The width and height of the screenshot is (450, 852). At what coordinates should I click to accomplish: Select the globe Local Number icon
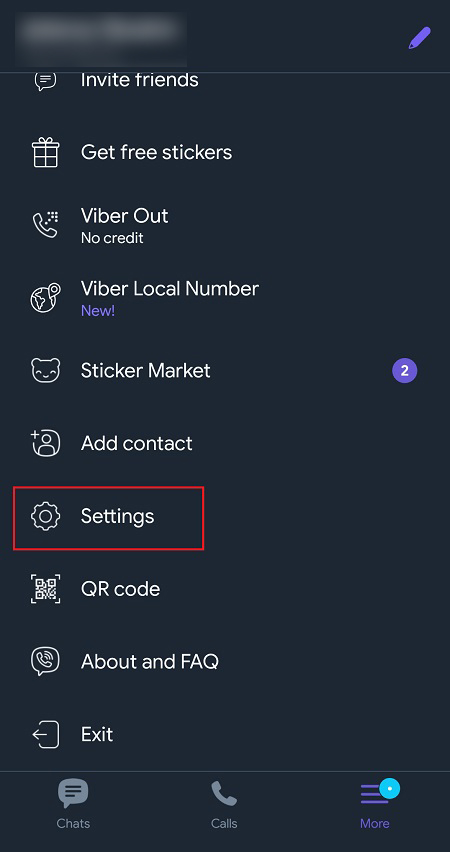[x=45, y=298]
